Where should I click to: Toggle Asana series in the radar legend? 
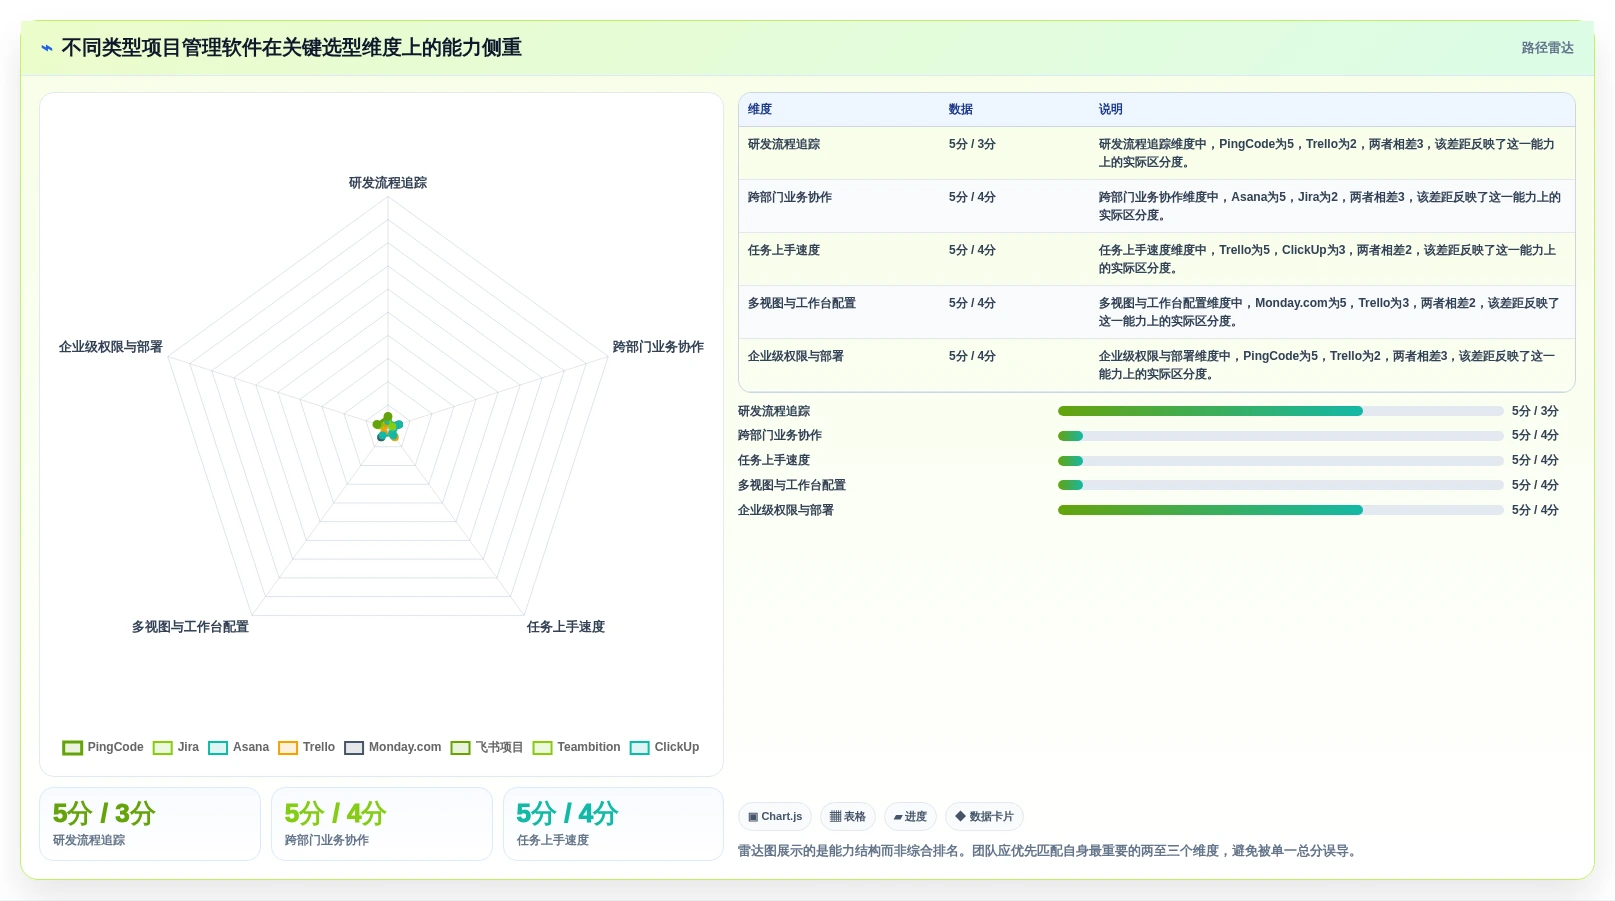click(x=239, y=747)
